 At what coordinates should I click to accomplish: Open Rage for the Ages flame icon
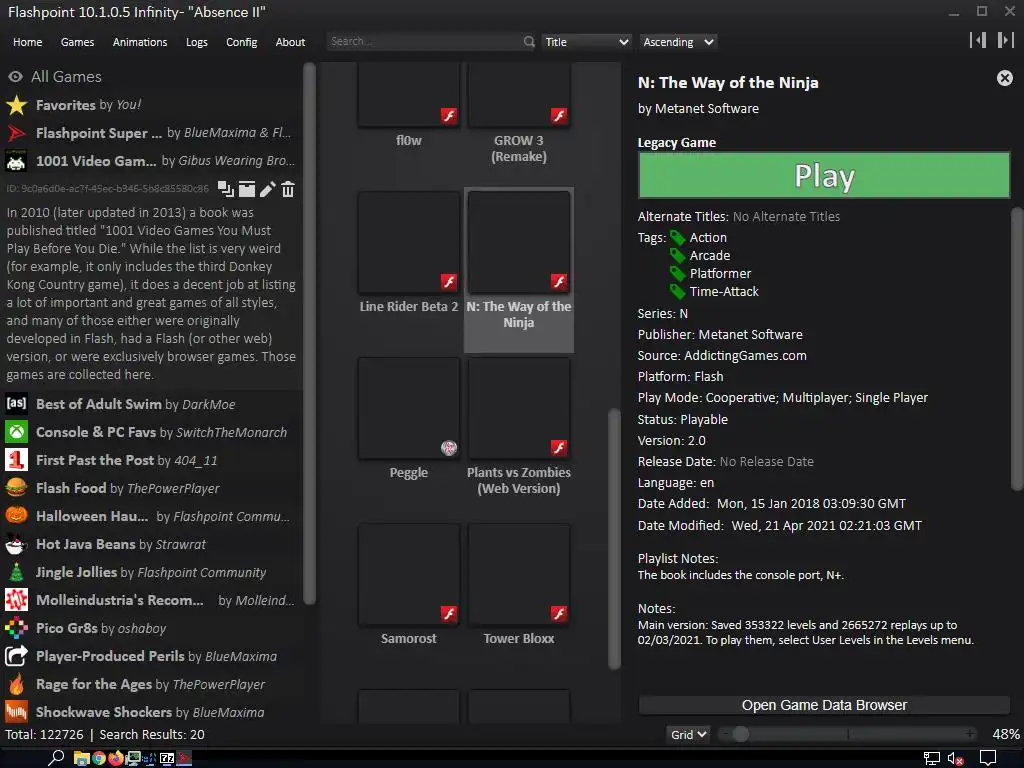16,684
